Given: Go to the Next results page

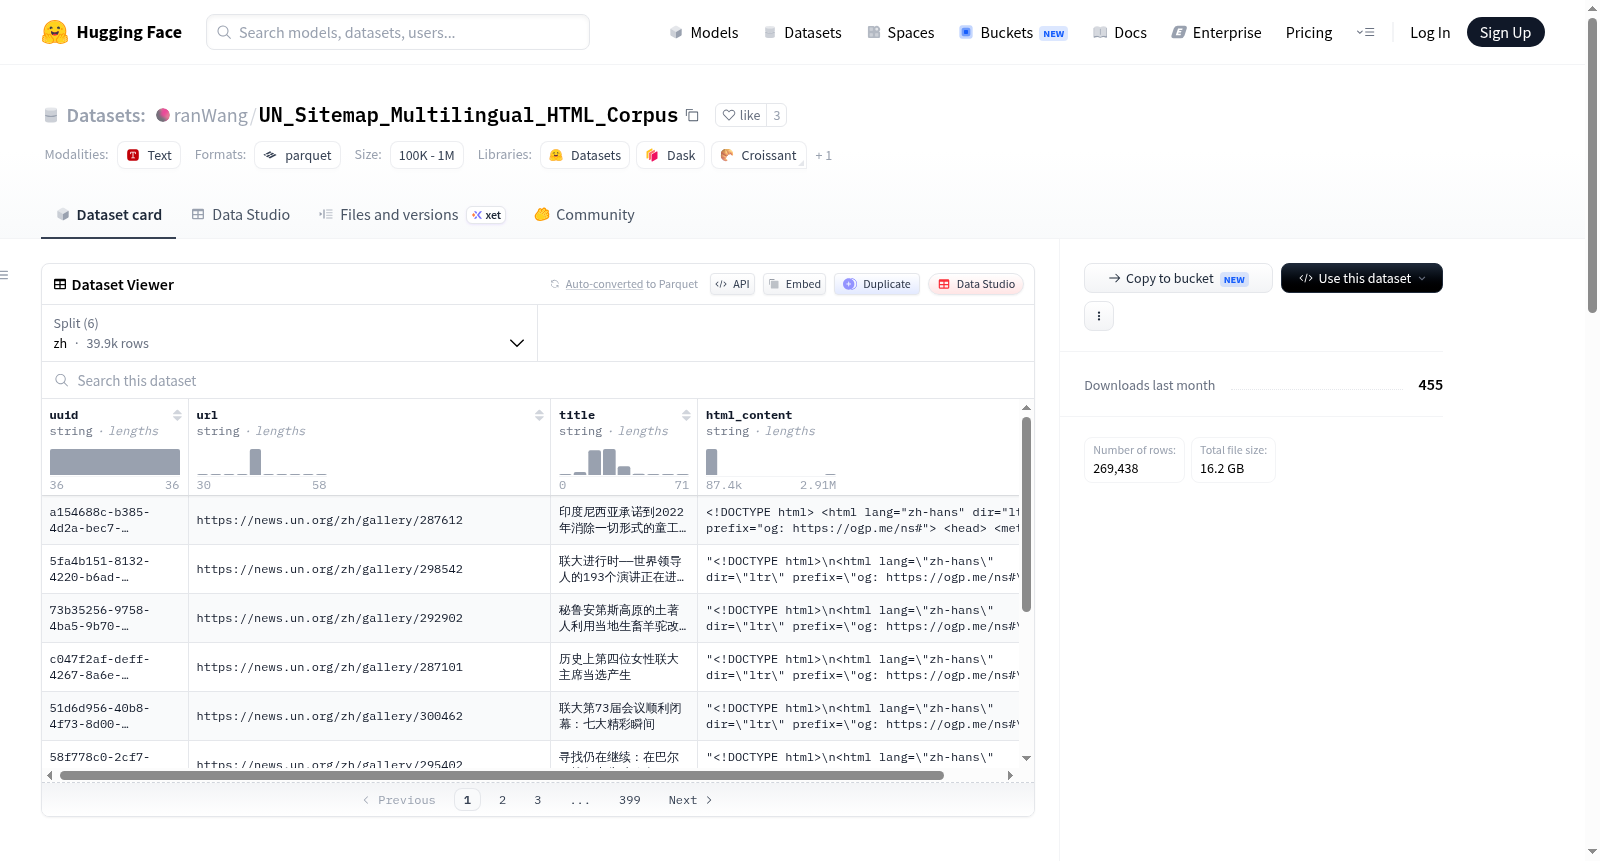Looking at the screenshot, I should (690, 800).
